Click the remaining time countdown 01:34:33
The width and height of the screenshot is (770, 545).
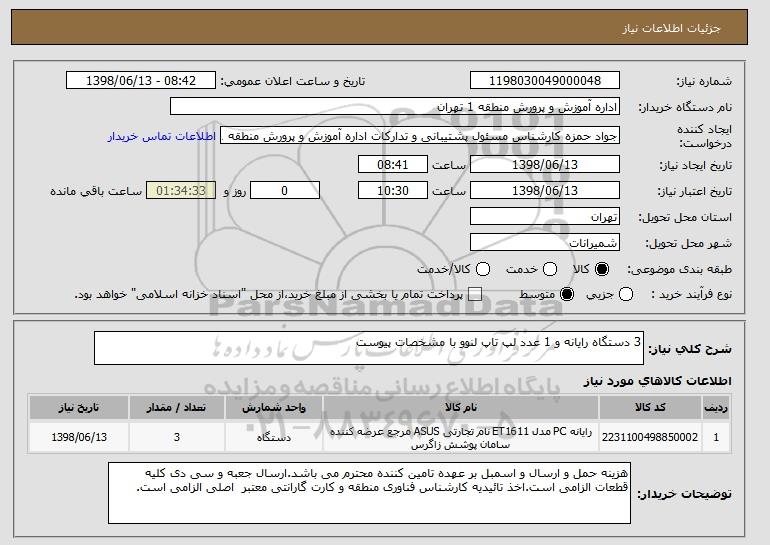(x=181, y=191)
